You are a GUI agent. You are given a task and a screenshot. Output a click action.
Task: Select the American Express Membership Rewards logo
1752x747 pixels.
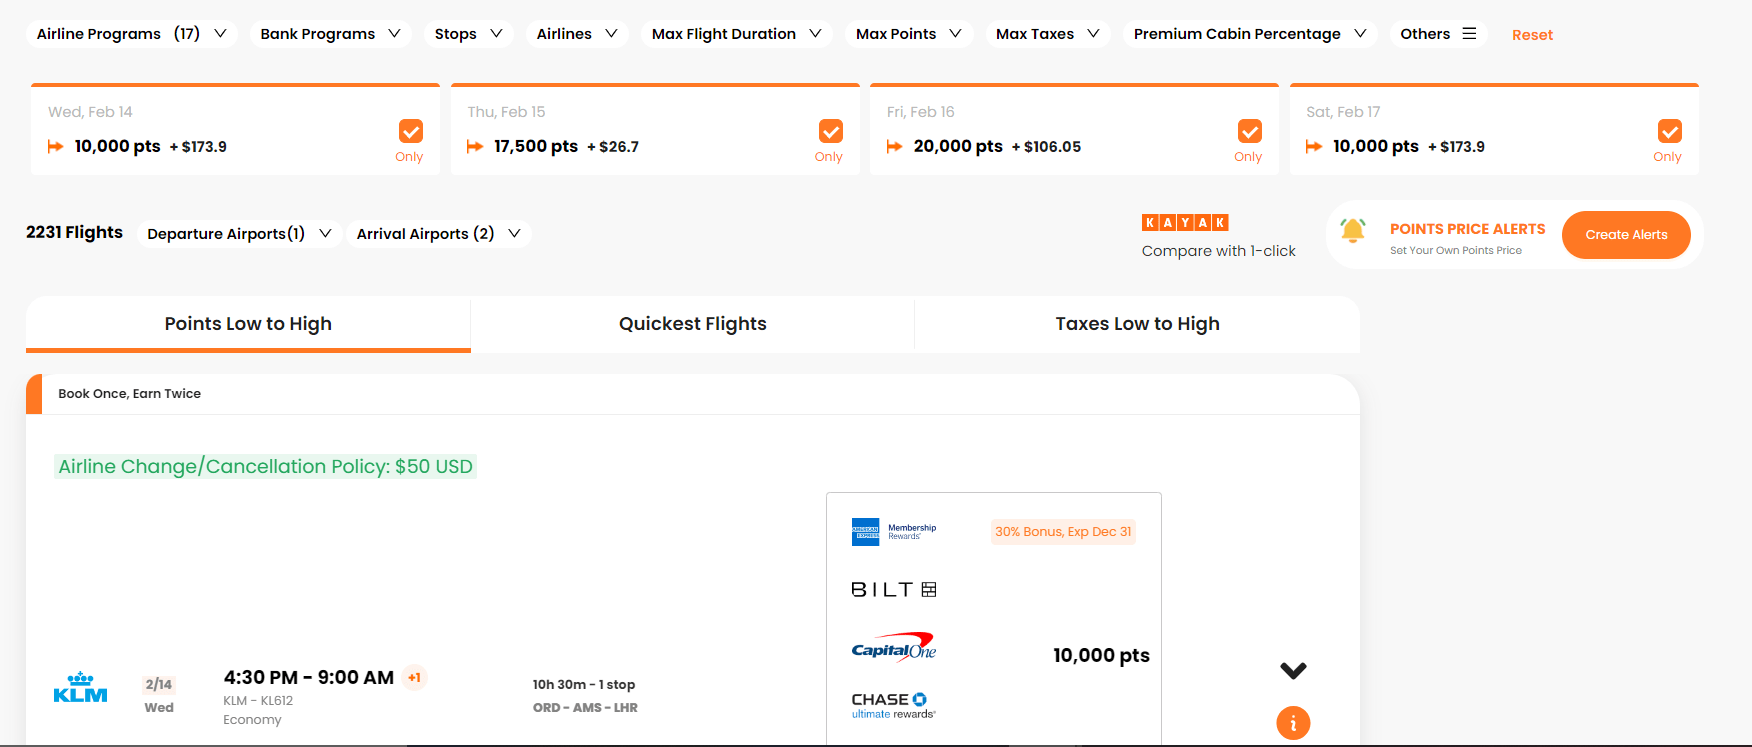point(893,531)
